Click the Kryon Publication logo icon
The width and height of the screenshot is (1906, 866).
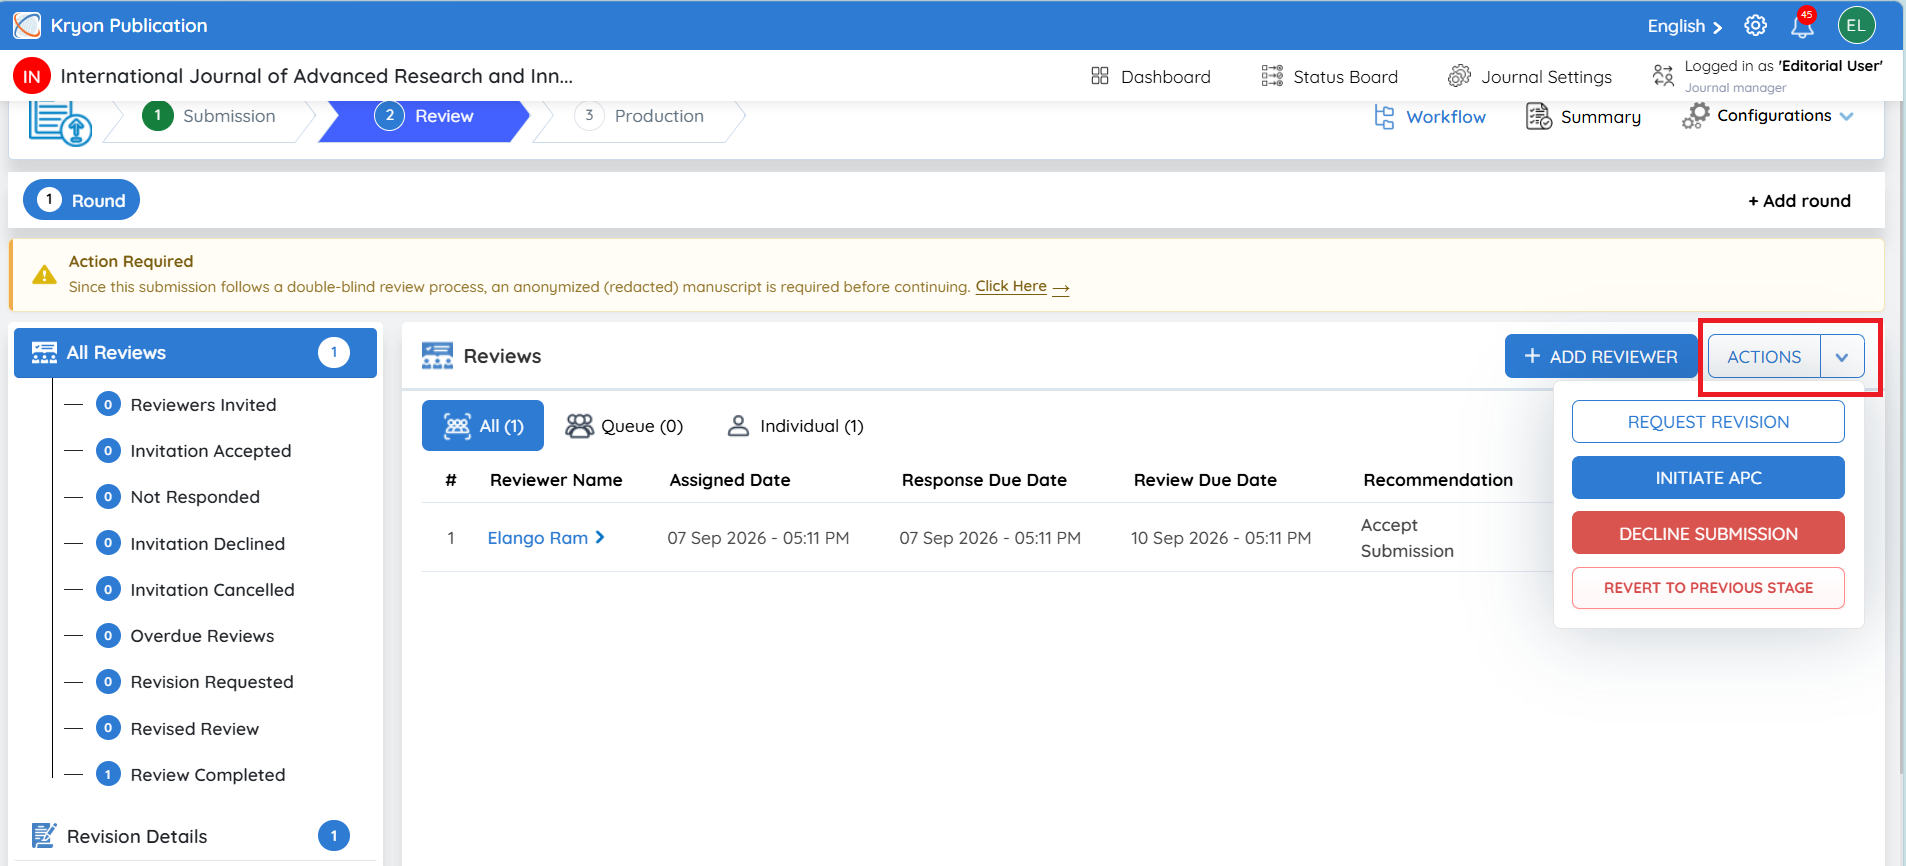[x=27, y=25]
